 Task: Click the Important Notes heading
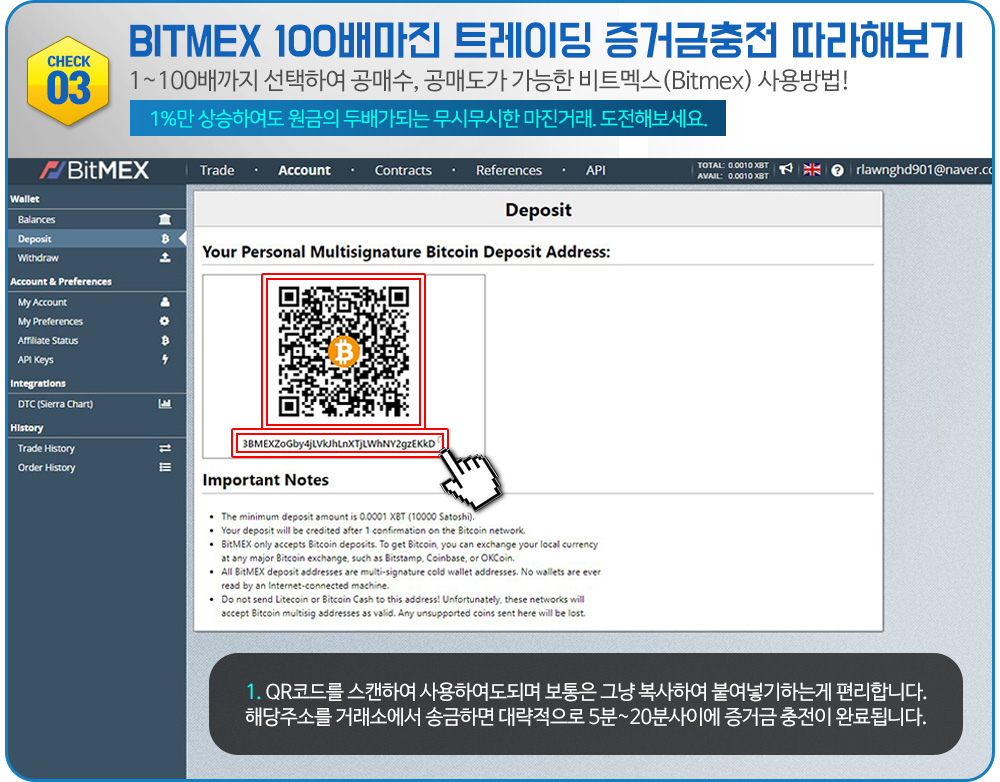point(265,480)
